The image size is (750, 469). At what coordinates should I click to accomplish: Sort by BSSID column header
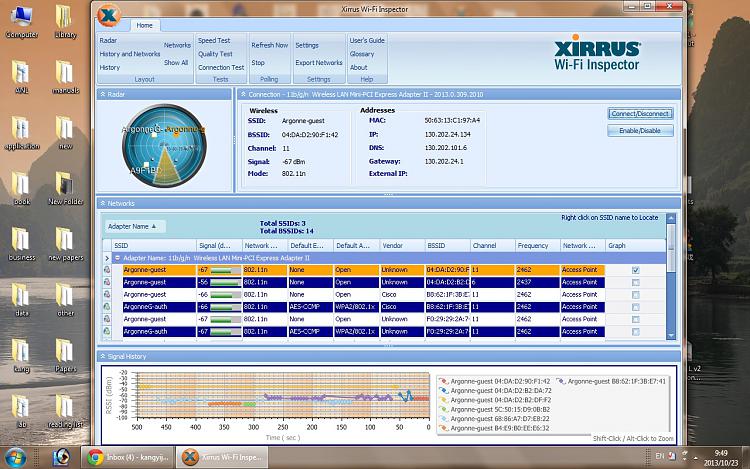(447, 245)
